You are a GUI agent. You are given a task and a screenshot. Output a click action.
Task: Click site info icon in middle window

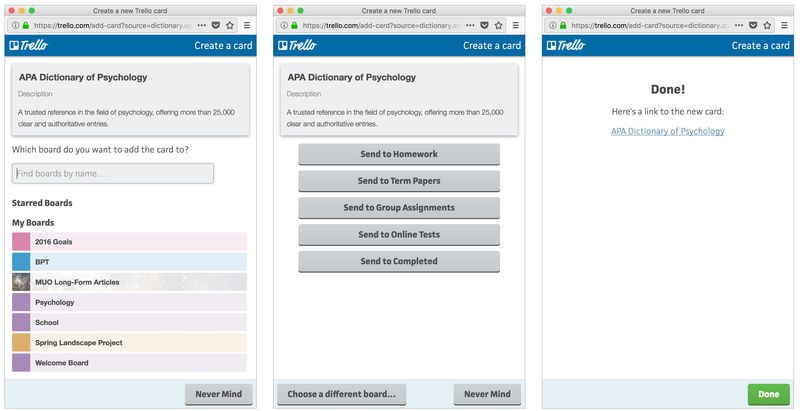coord(284,25)
